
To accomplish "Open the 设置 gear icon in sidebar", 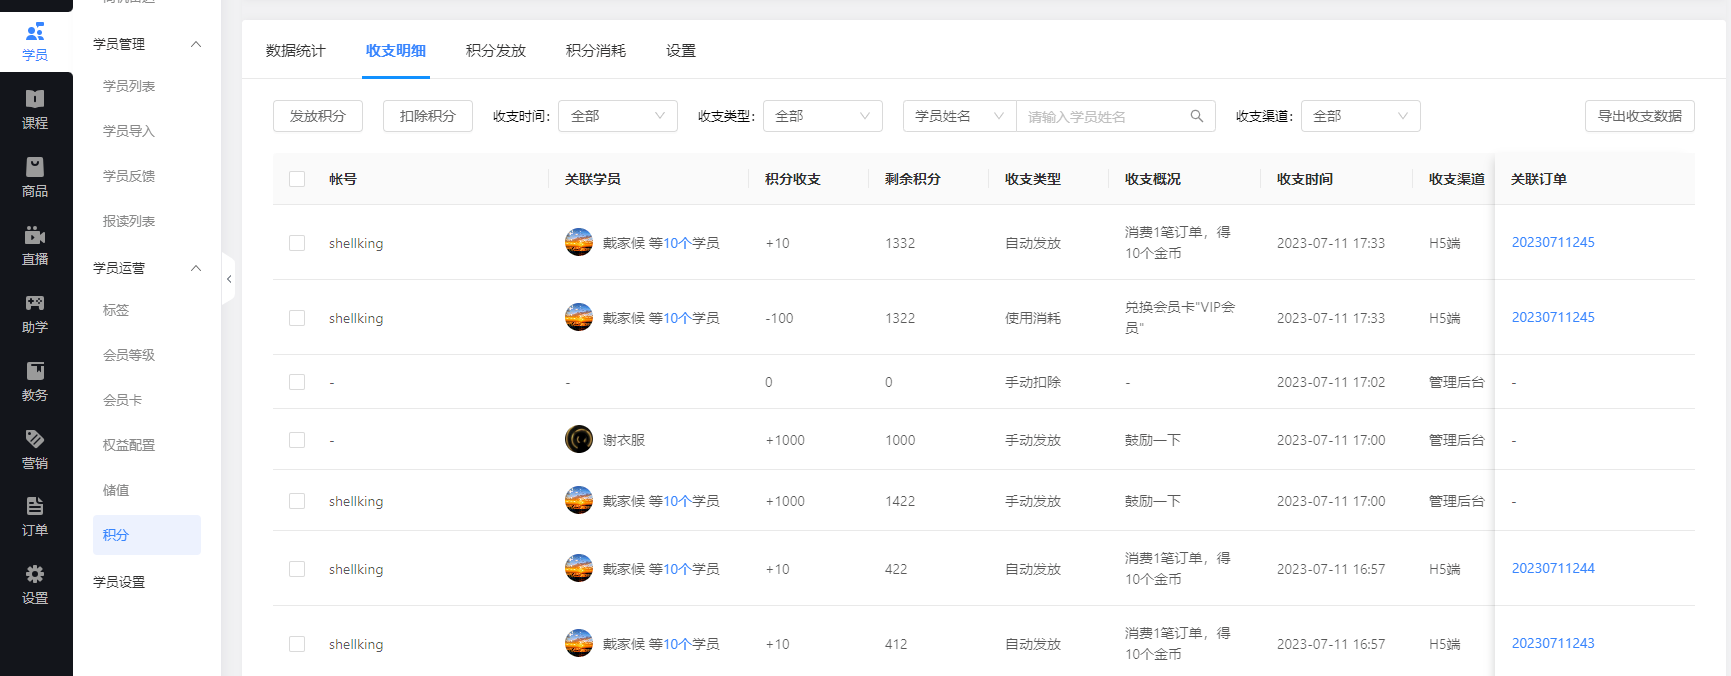I will tap(35, 573).
